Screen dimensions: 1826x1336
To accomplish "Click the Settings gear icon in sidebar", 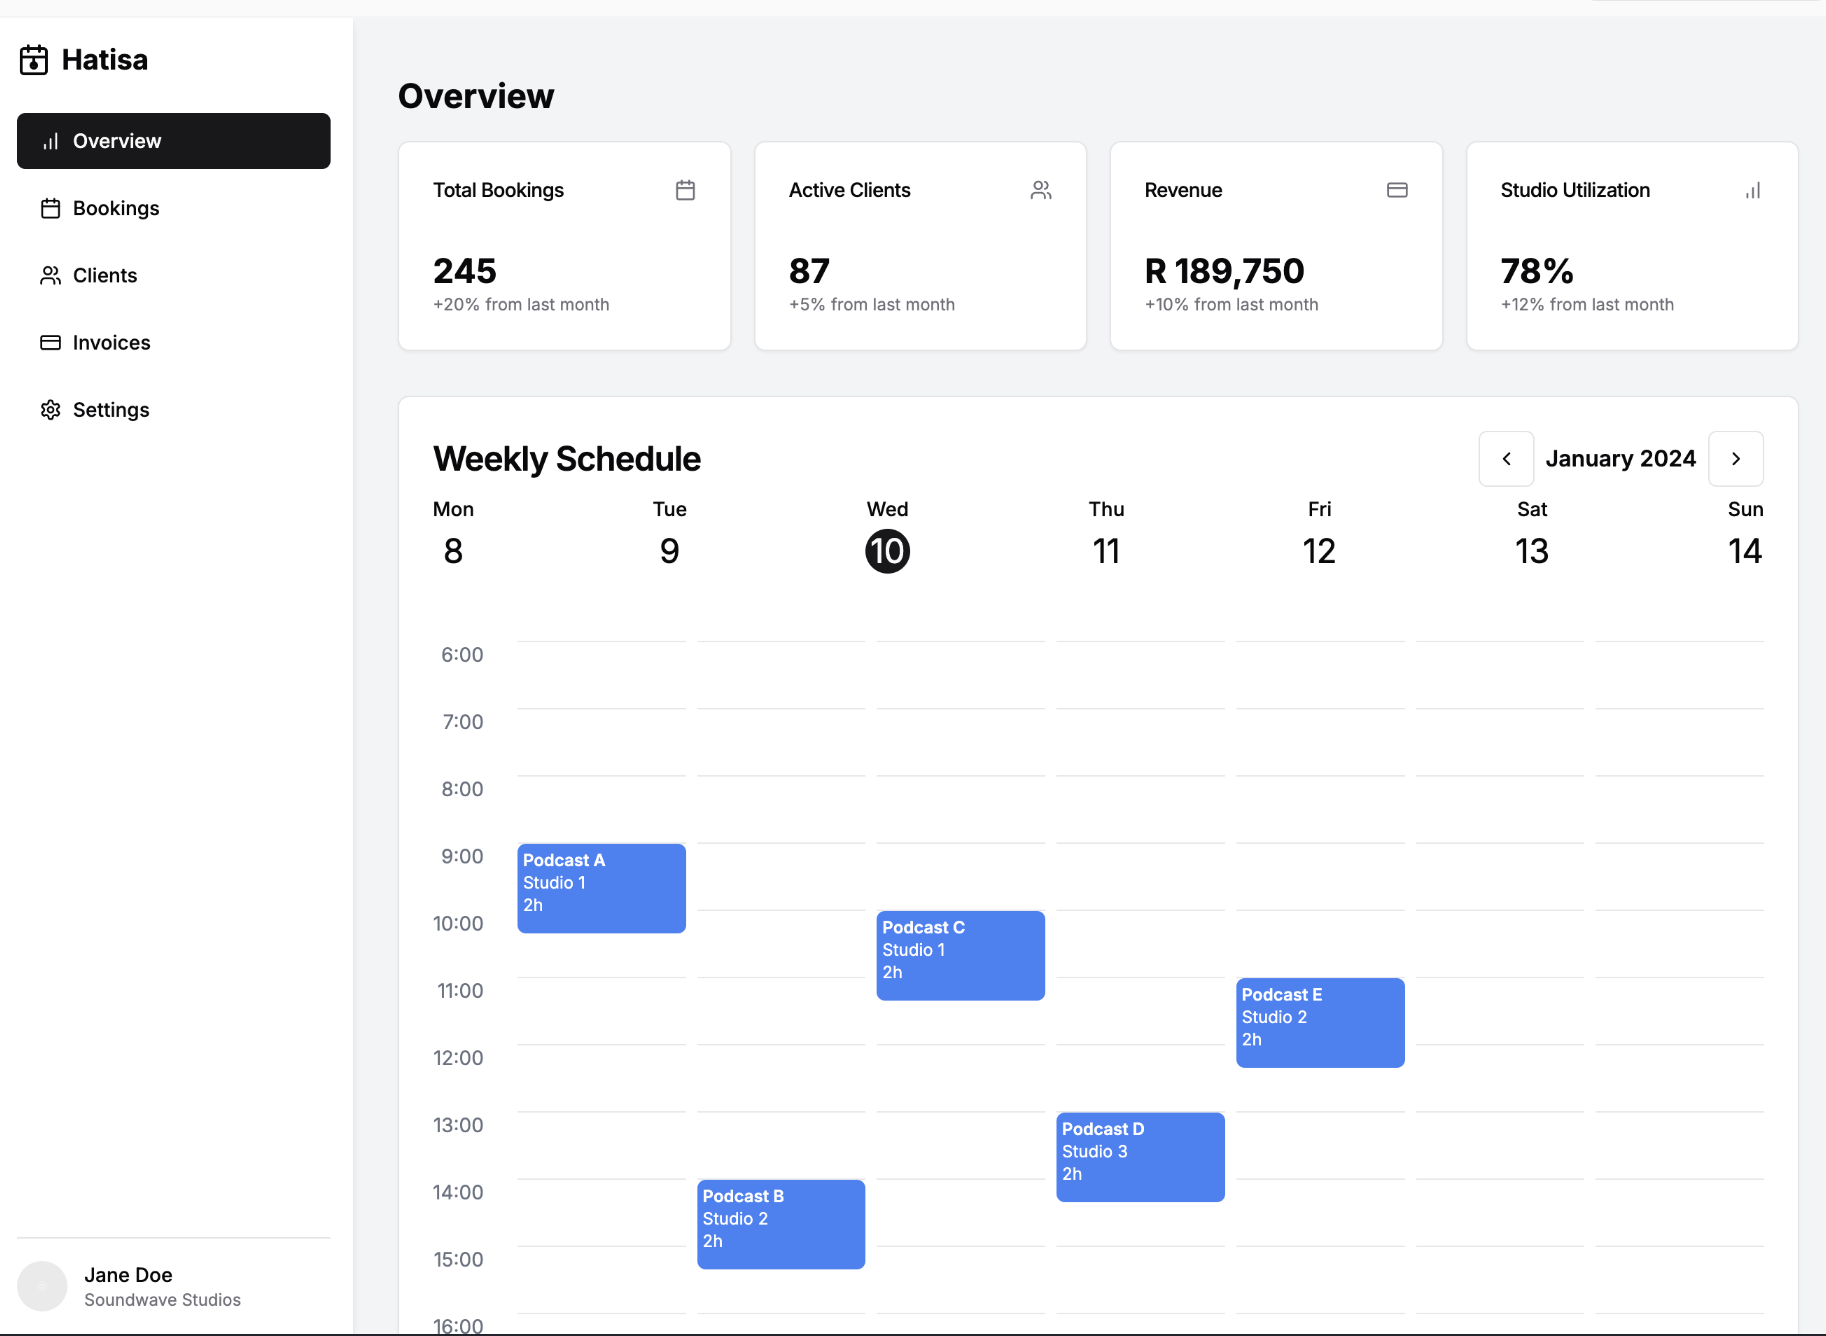I will (x=50, y=410).
